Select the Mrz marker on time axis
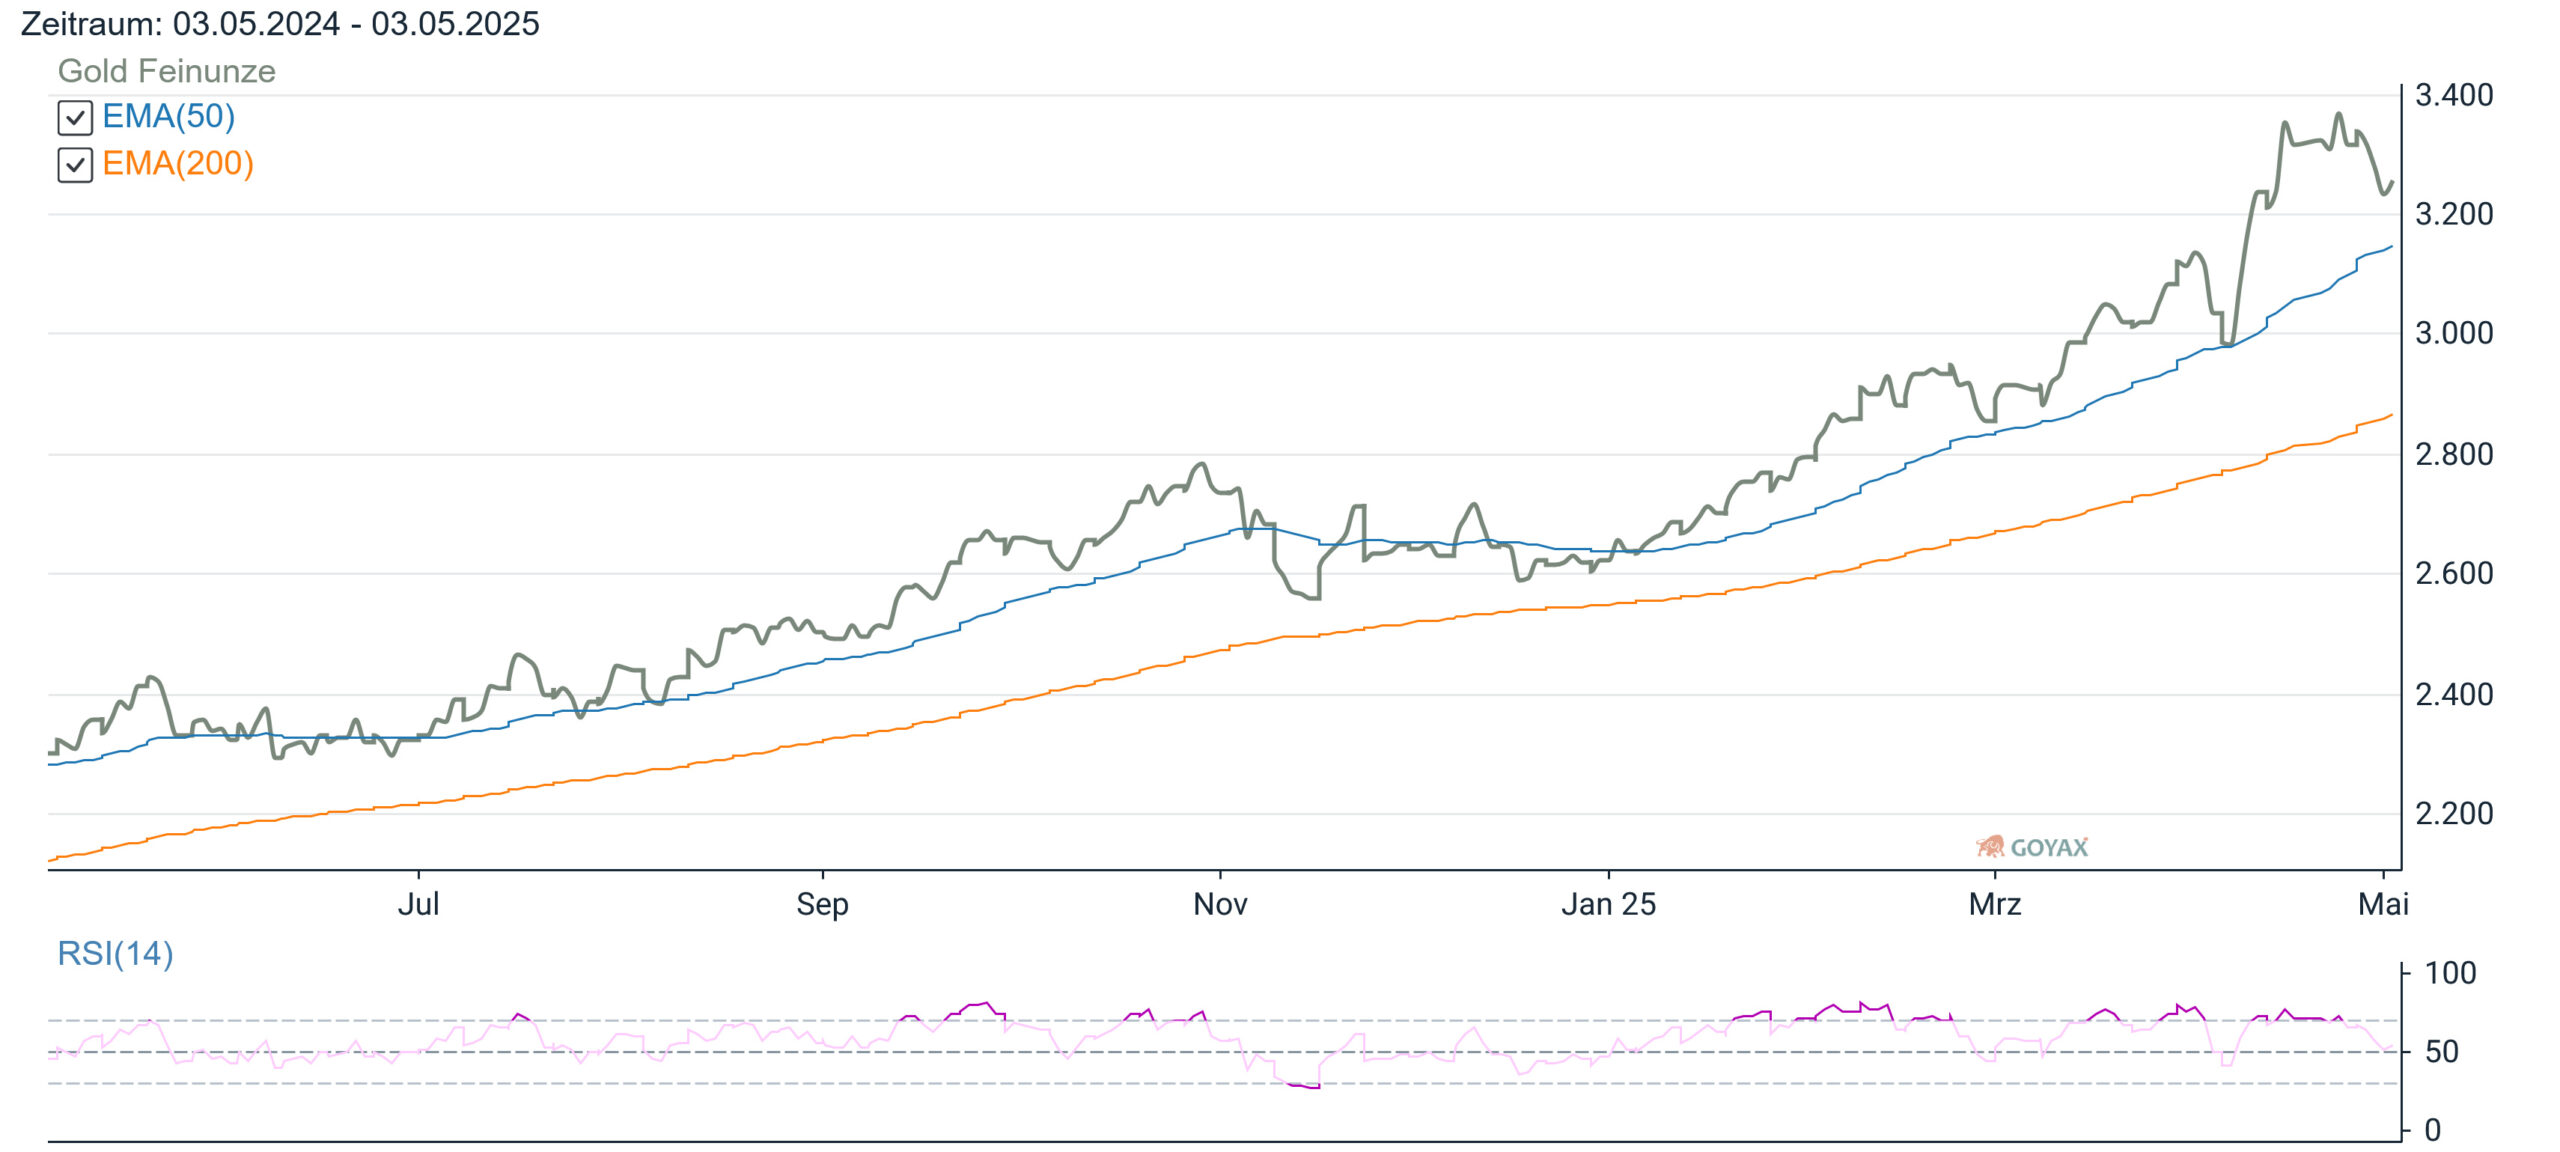Screen dimensions: 2560x1152 point(1995,905)
